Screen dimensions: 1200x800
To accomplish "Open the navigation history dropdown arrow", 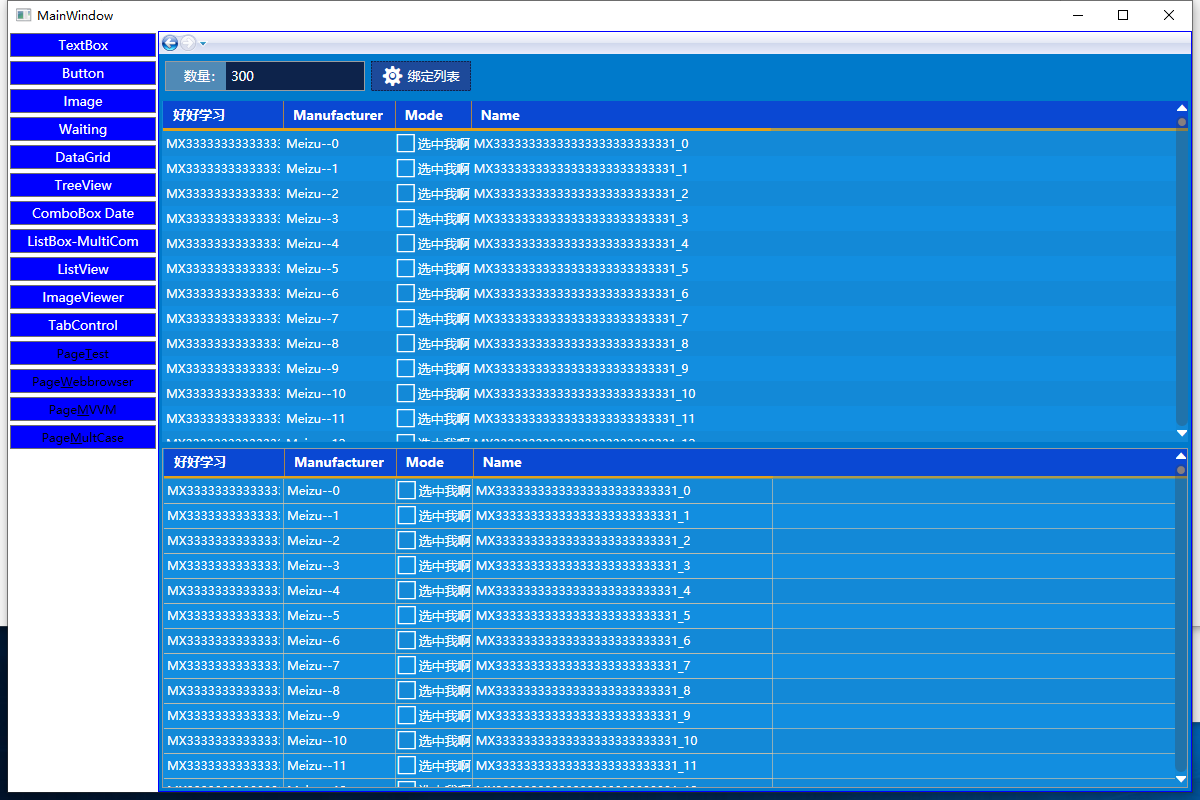I will pyautogui.click(x=203, y=44).
